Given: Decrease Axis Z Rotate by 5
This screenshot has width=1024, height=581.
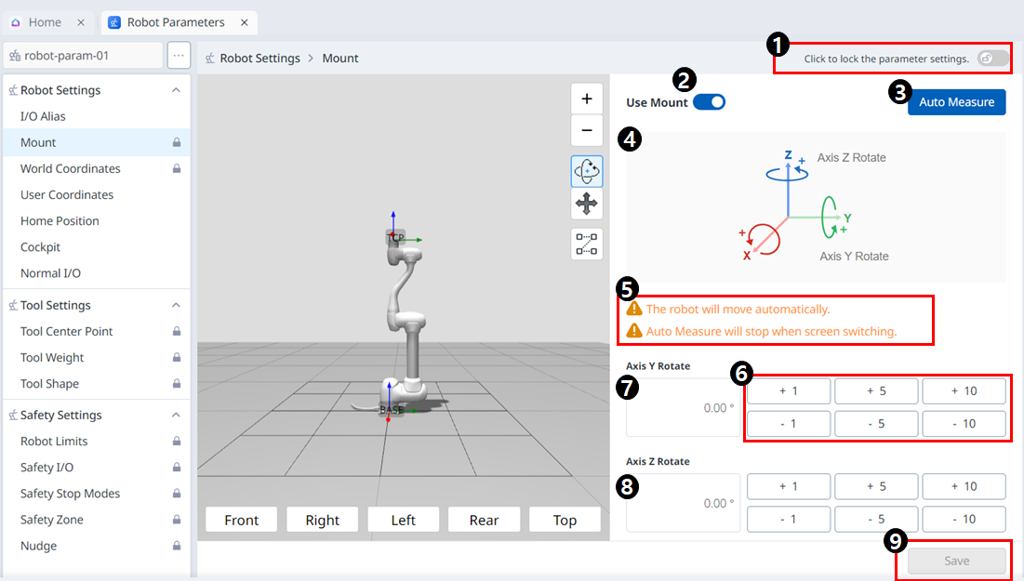Looking at the screenshot, I should click(x=876, y=519).
